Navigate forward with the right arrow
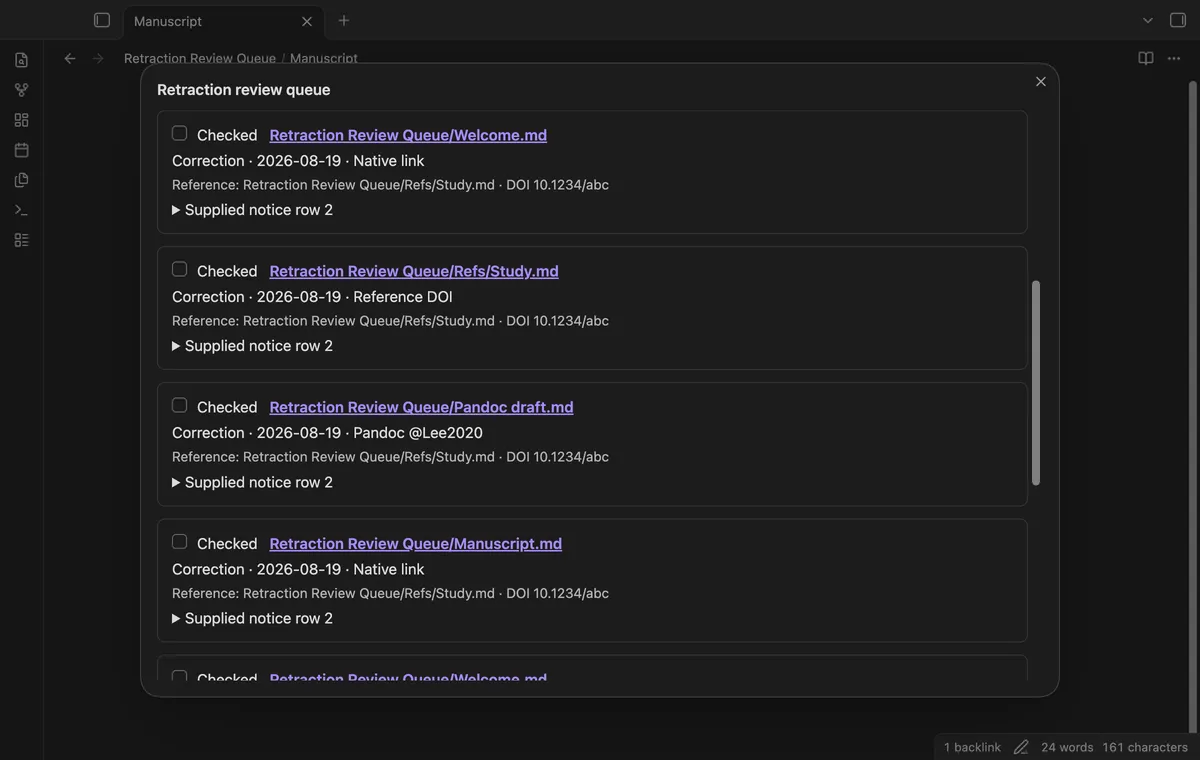 click(98, 58)
